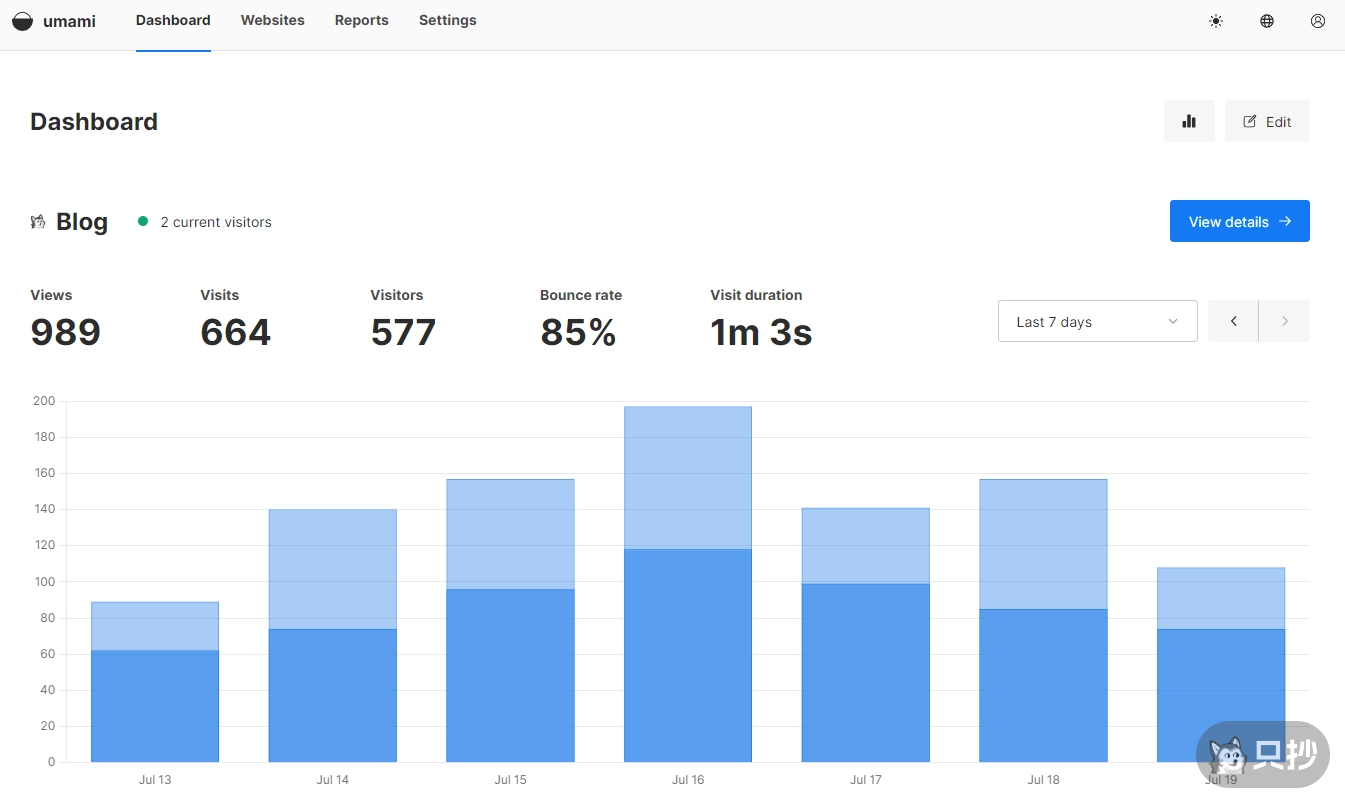Click the Blog website favicon
Image resolution: width=1345 pixels, height=803 pixels.
[x=38, y=222]
